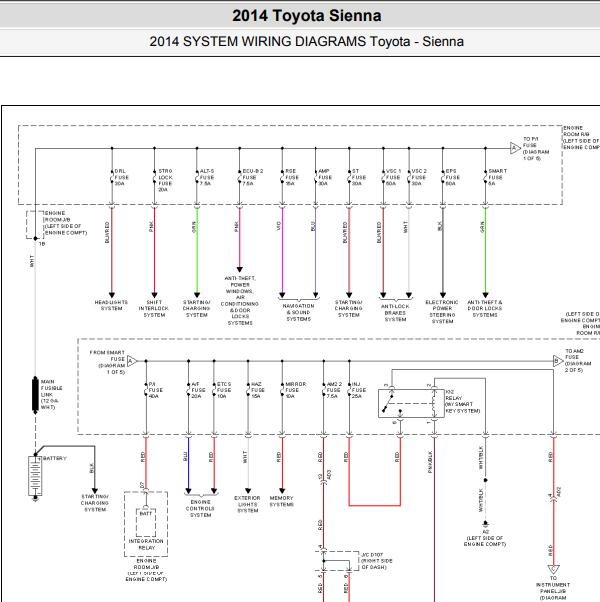This screenshot has width=600, height=602.
Task: Click the ECU-B 2 FUSE label
Action: pyautogui.click(x=253, y=177)
